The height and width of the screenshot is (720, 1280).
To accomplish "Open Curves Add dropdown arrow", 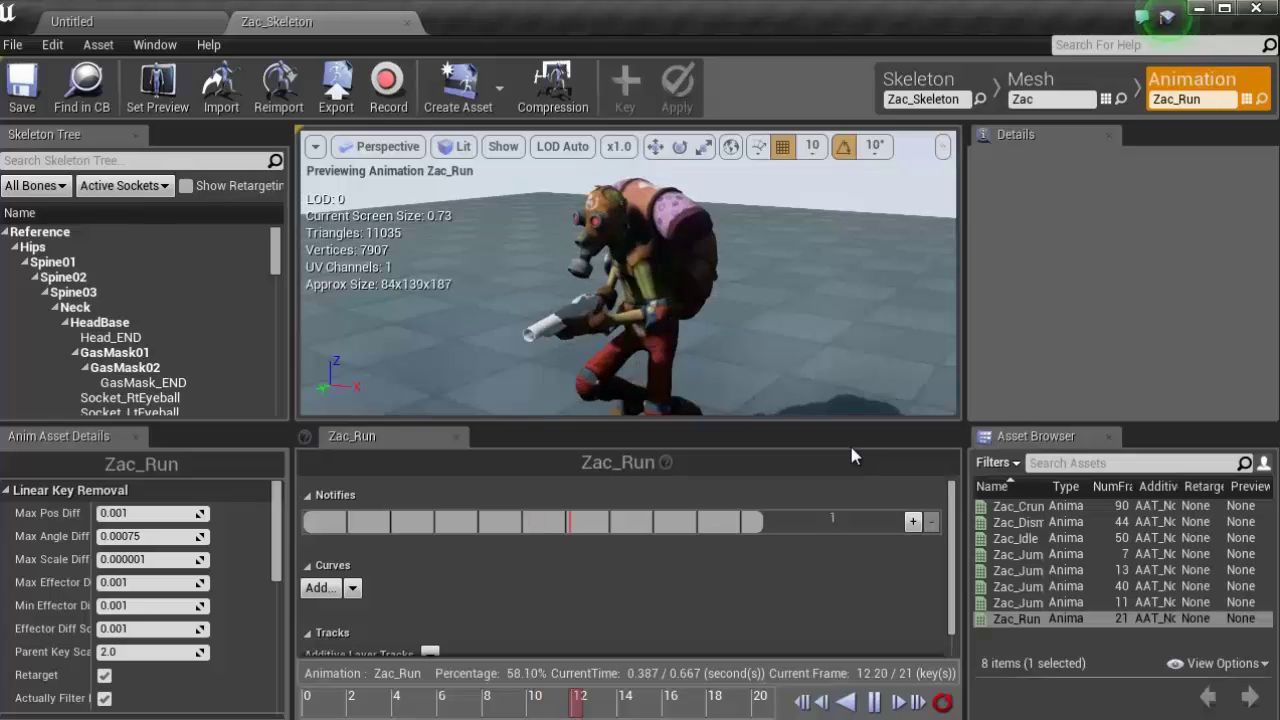I will 352,588.
